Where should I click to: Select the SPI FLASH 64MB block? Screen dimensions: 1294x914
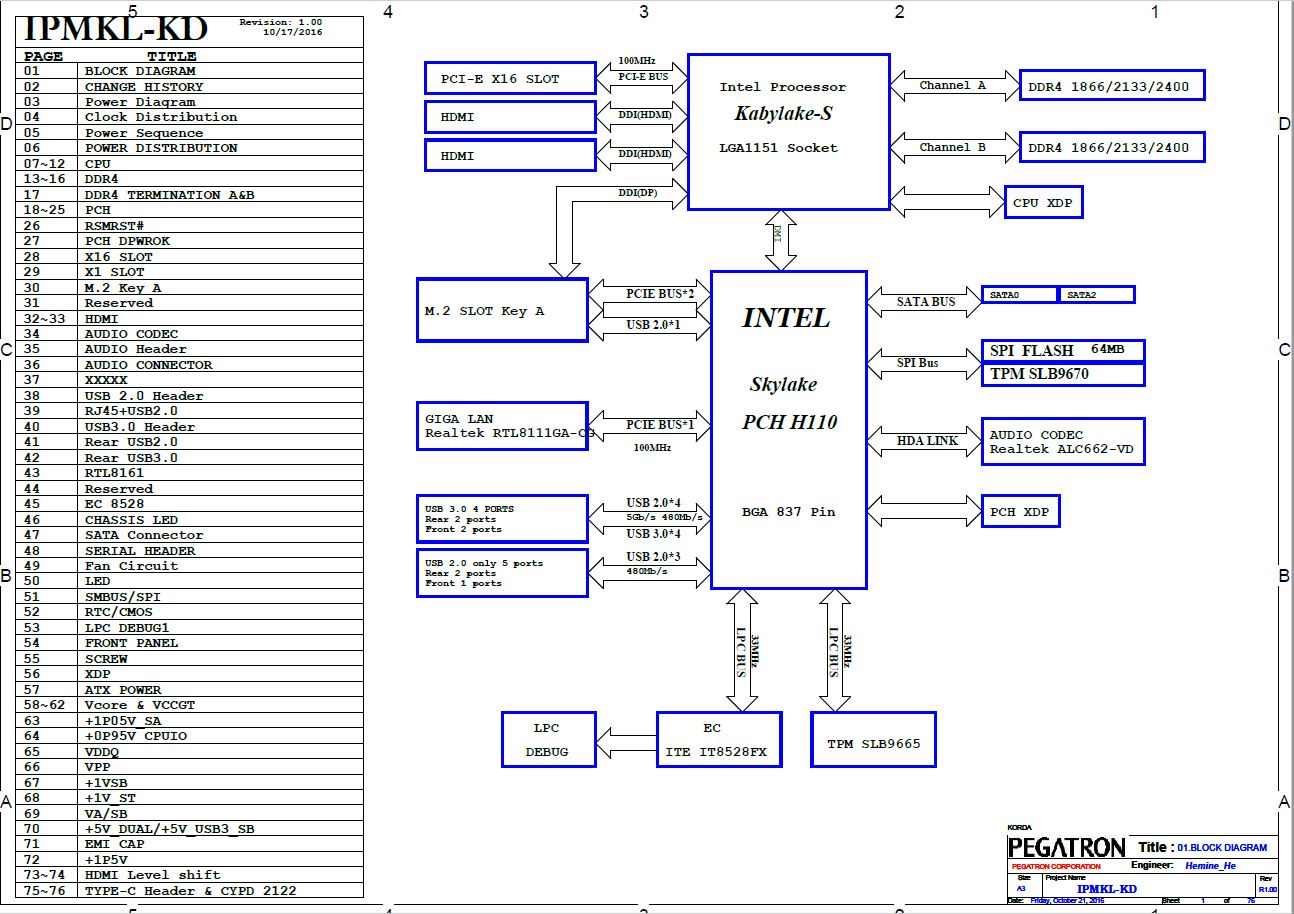point(1063,351)
